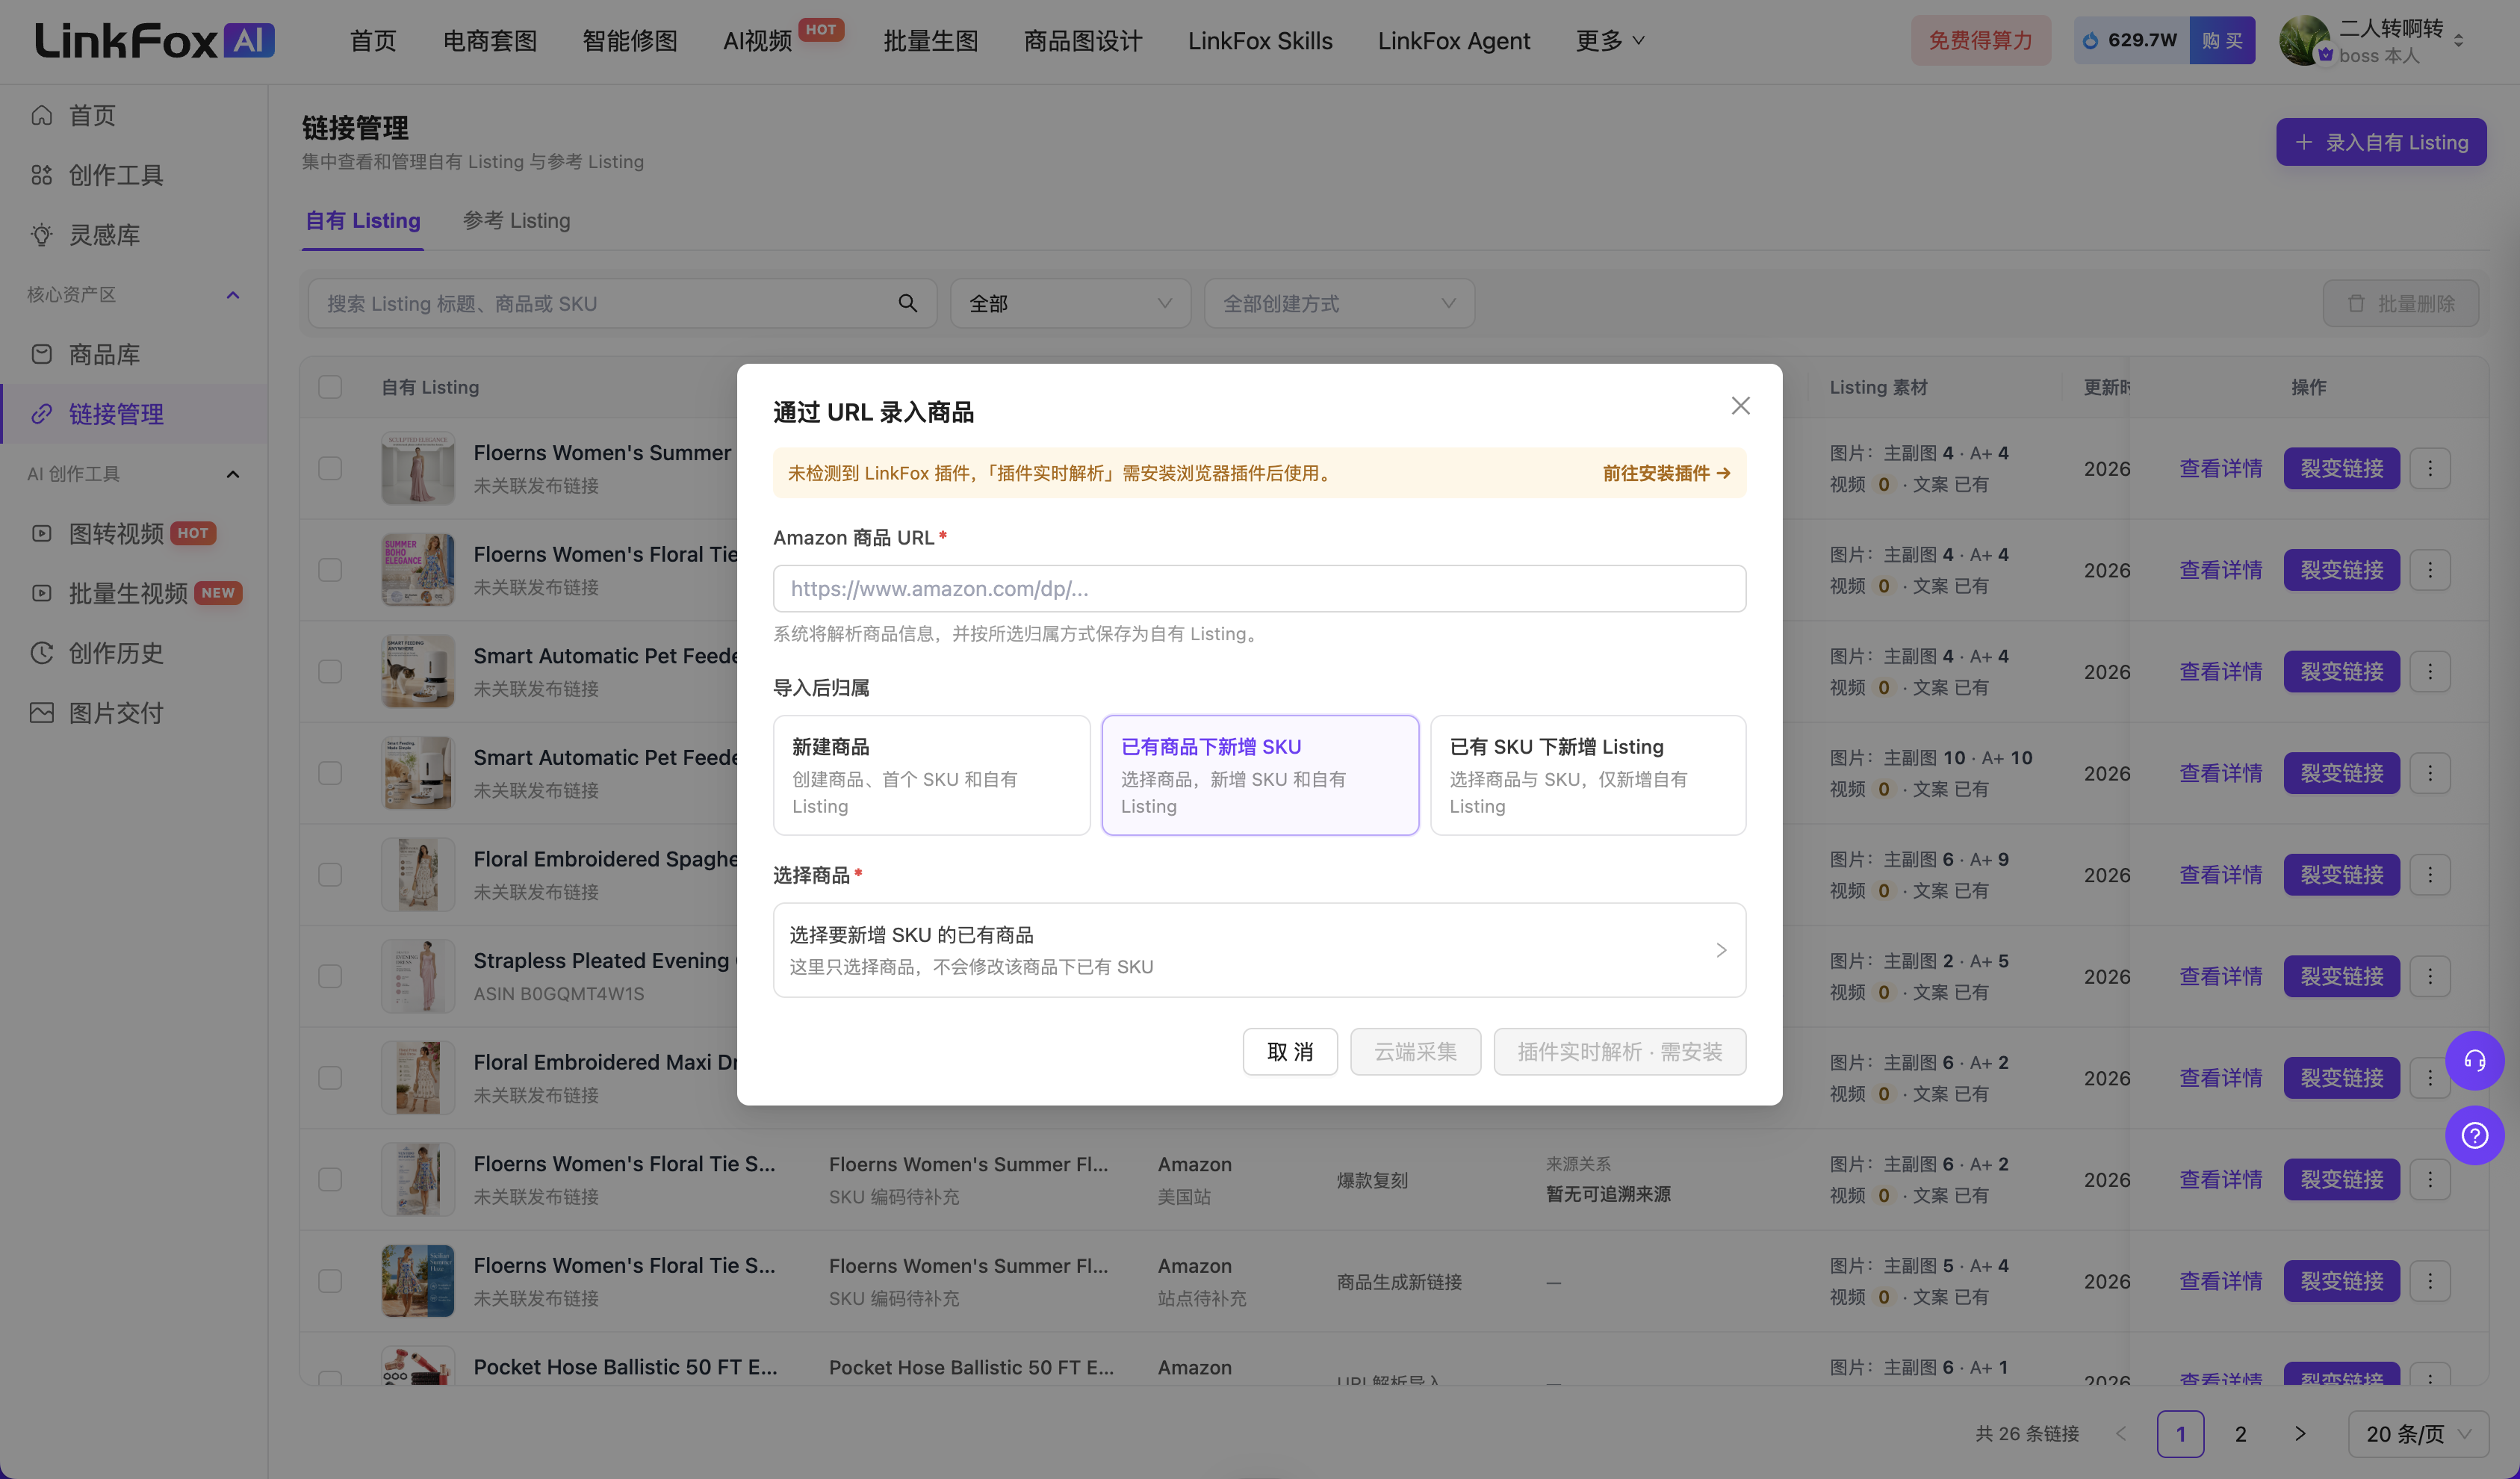Open the customer service headset icon
This screenshot has height=1479, width=2520.
(2474, 1060)
